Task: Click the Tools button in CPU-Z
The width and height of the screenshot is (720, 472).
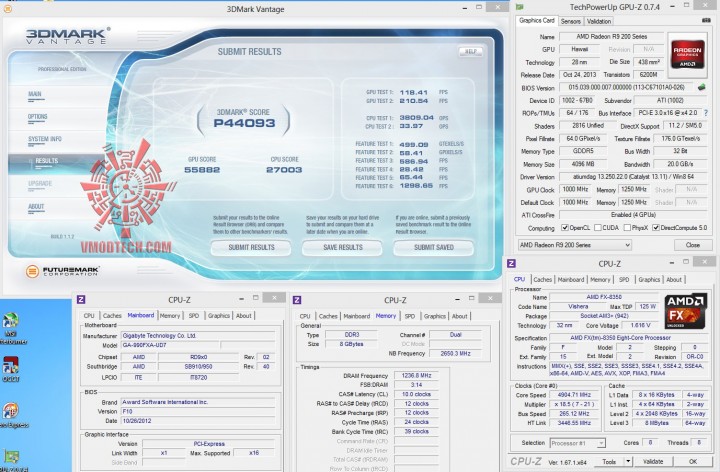Action: pyautogui.click(x=609, y=461)
